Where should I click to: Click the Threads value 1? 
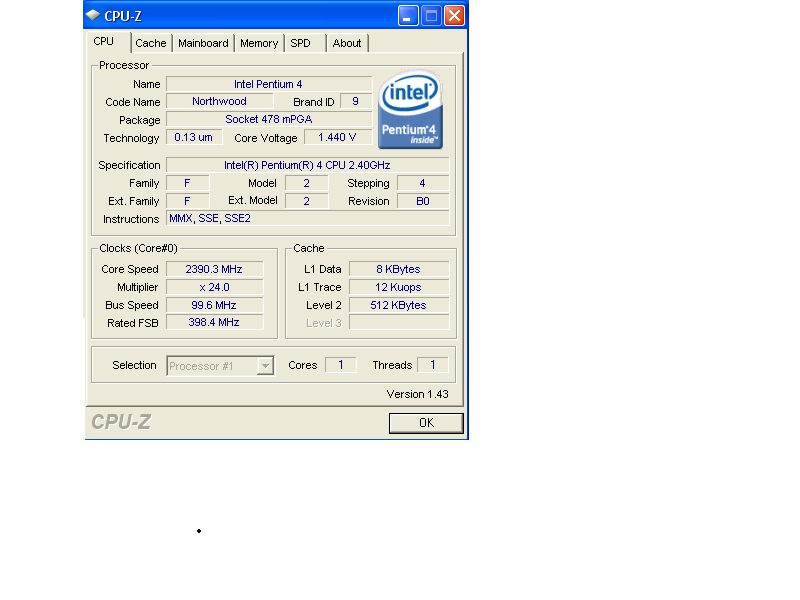coord(433,365)
